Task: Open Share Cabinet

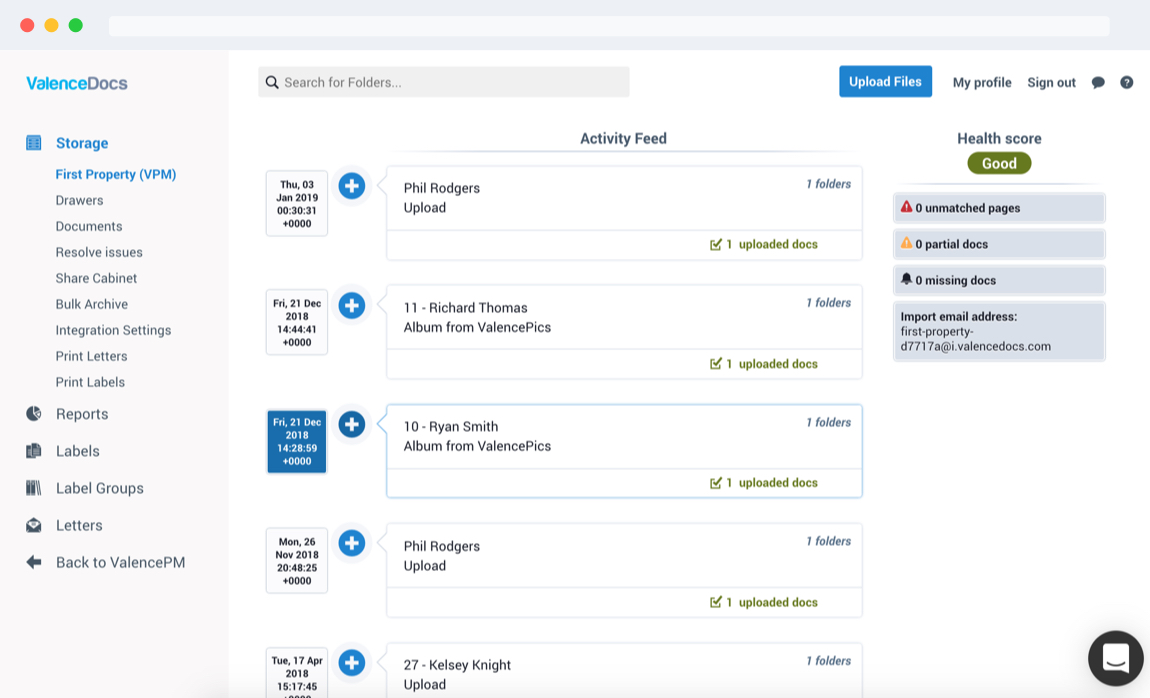Action: (x=96, y=279)
